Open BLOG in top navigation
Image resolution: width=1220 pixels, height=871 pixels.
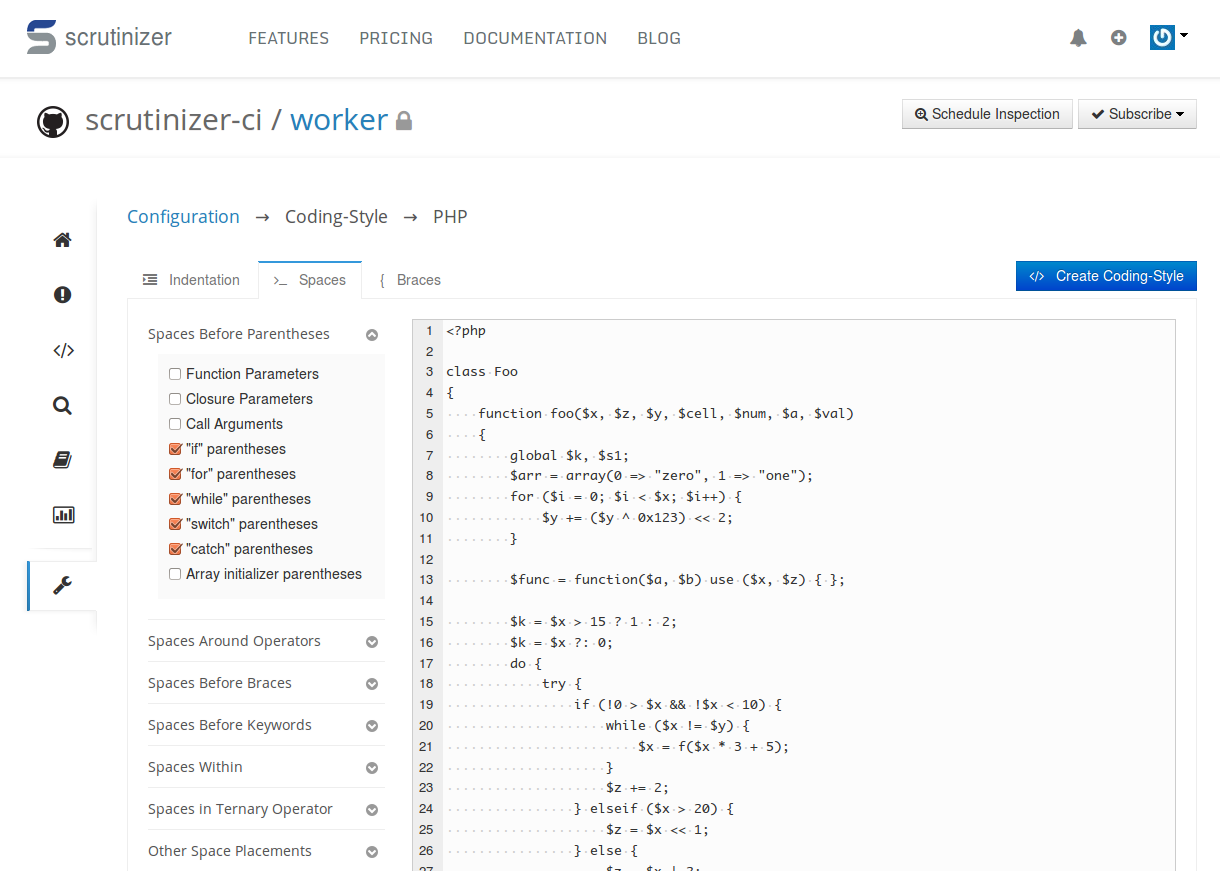(659, 38)
